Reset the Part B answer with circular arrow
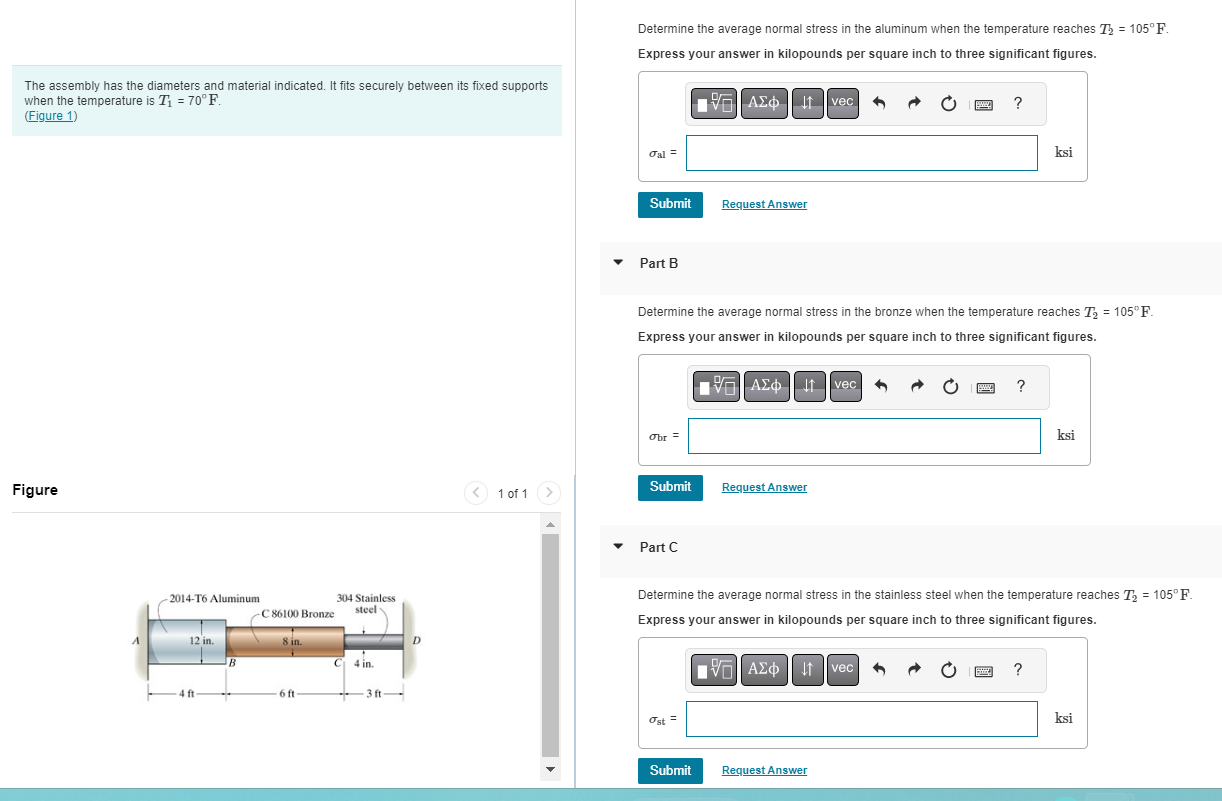 pyautogui.click(x=951, y=386)
